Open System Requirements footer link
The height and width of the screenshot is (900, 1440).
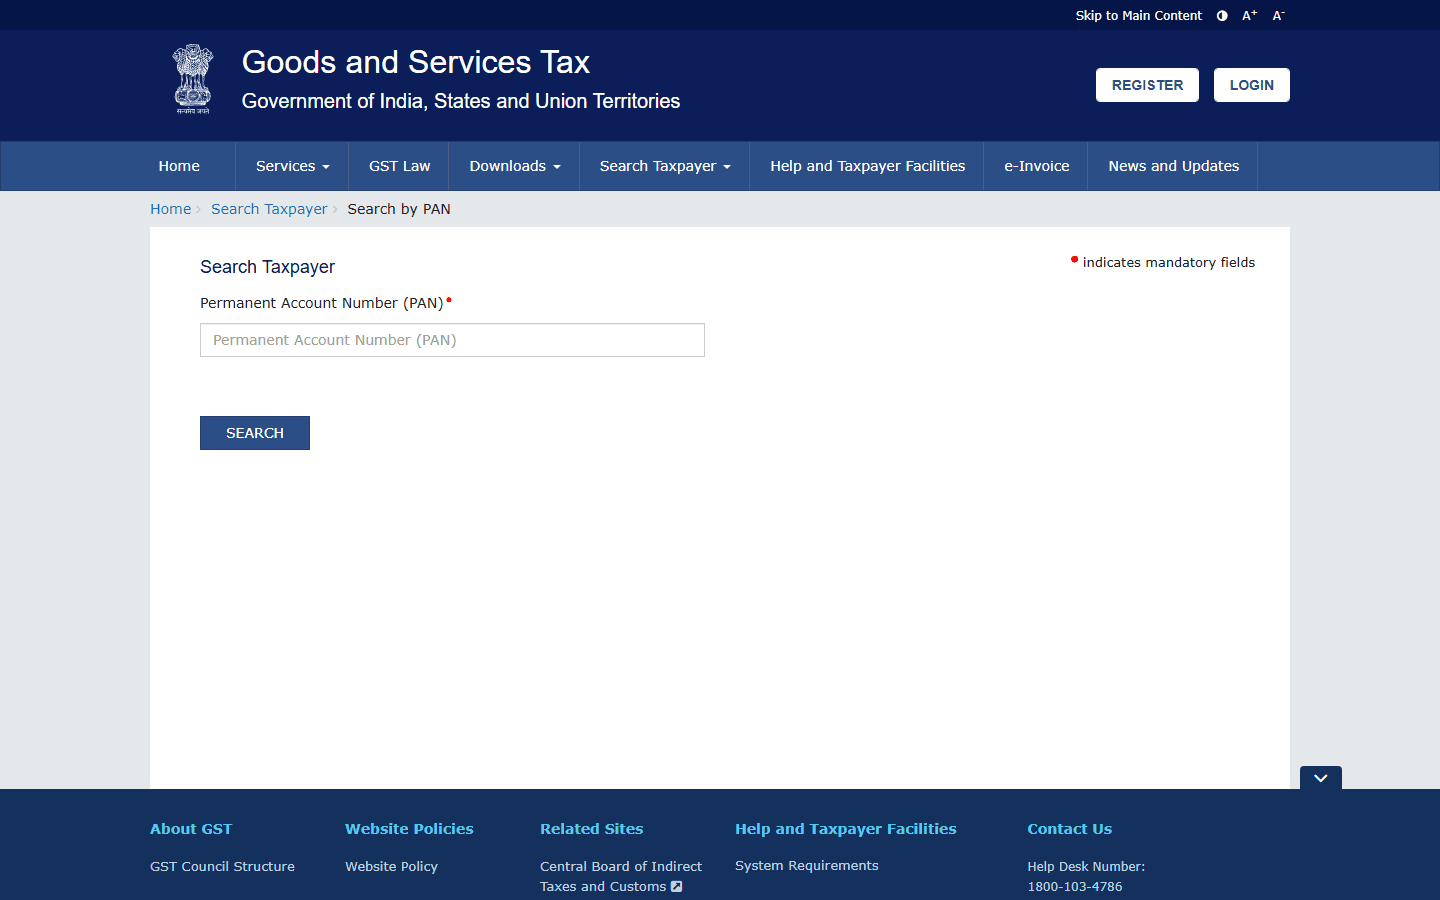coord(807,866)
